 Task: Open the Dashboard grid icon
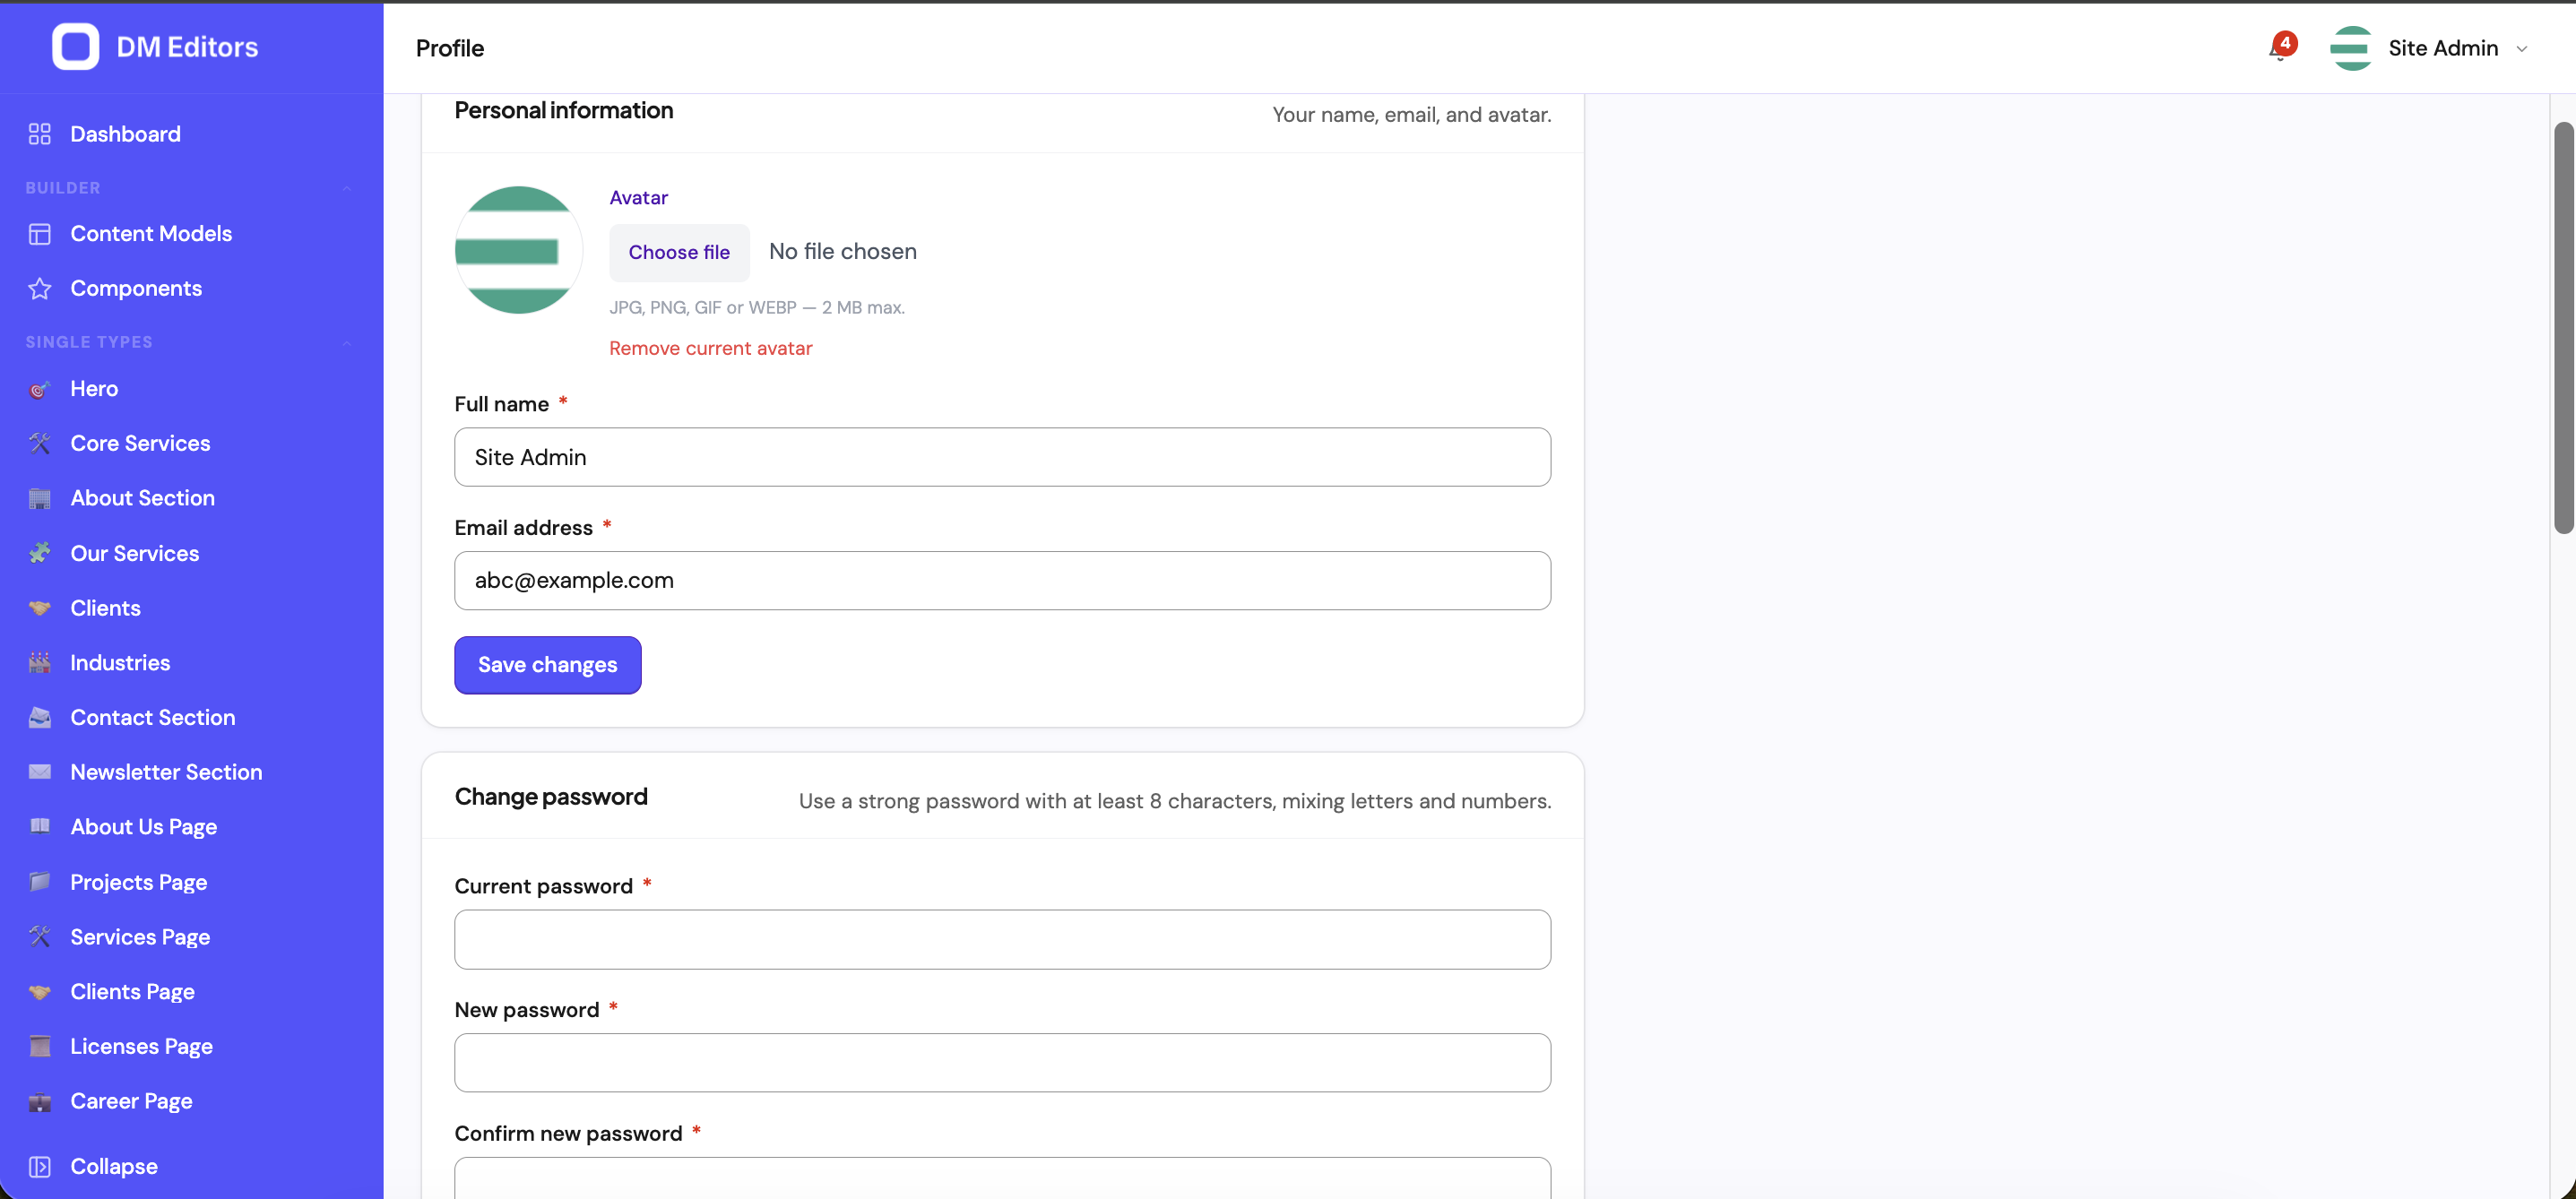click(40, 134)
